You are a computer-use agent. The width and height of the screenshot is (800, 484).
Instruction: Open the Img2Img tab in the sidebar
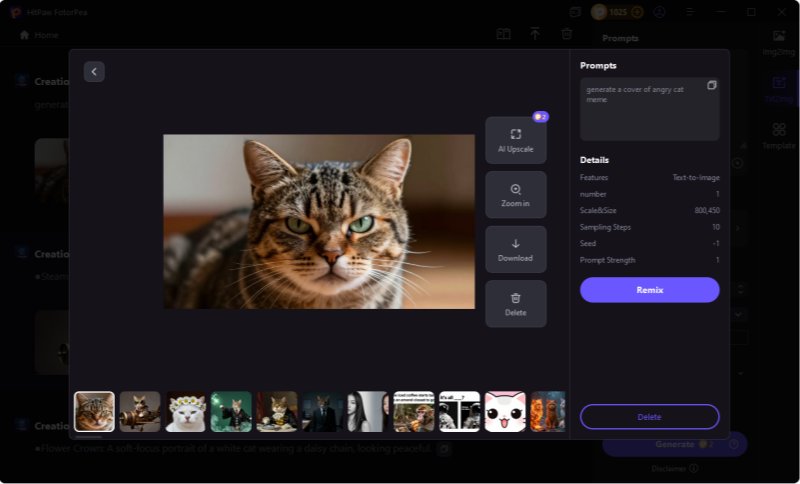click(x=778, y=43)
